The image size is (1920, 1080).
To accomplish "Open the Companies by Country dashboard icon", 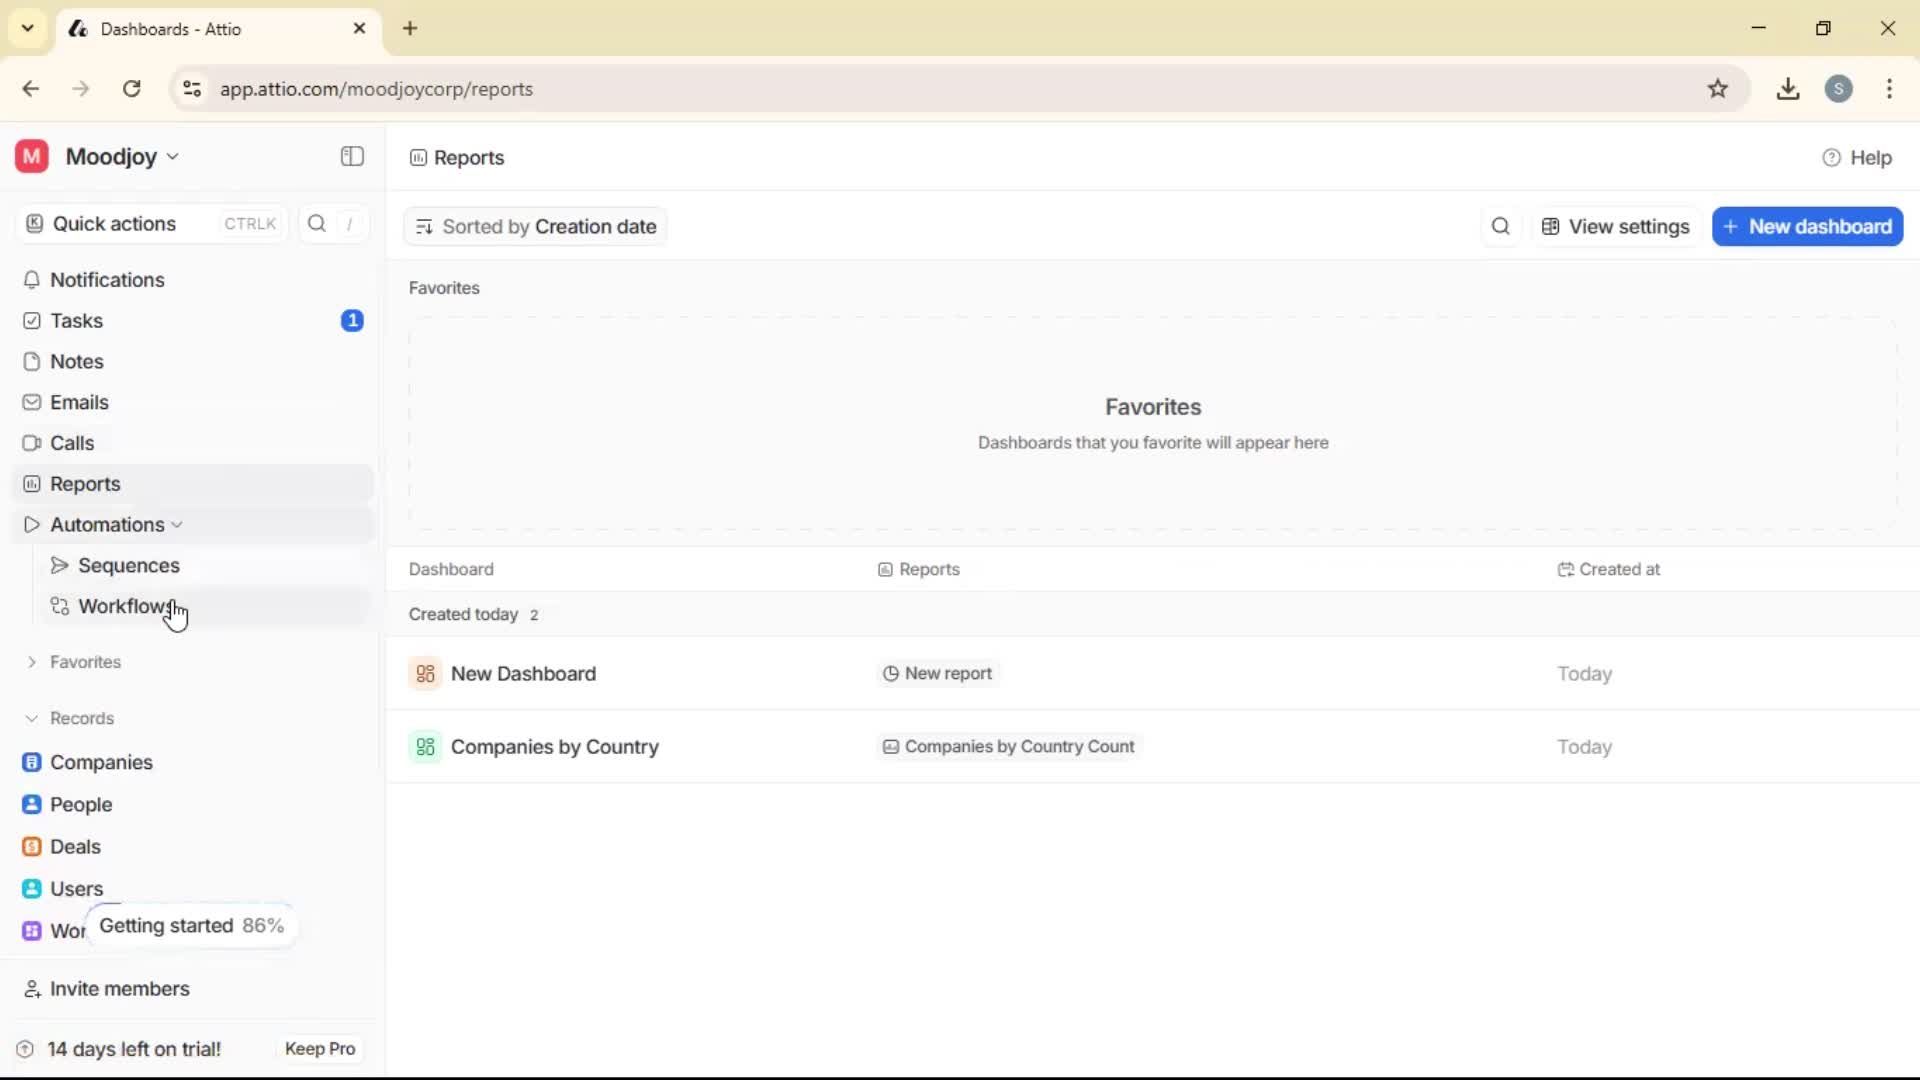I will tap(425, 746).
